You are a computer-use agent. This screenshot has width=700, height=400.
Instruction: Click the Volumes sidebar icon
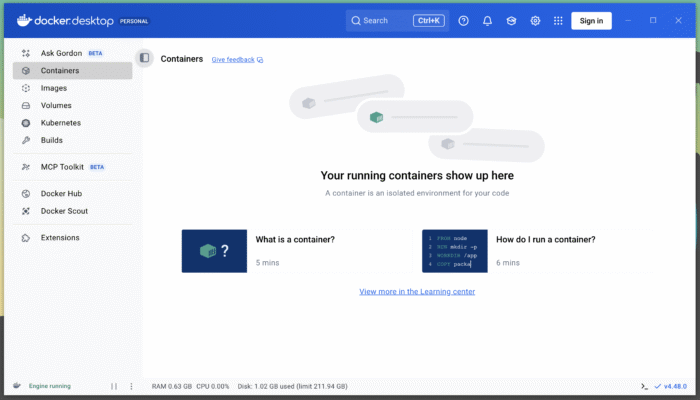(26, 105)
